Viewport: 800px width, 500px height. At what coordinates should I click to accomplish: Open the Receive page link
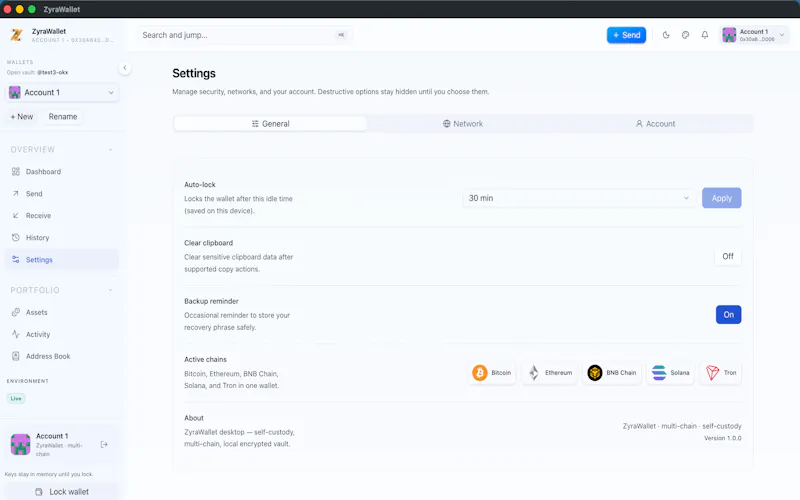pos(62,215)
